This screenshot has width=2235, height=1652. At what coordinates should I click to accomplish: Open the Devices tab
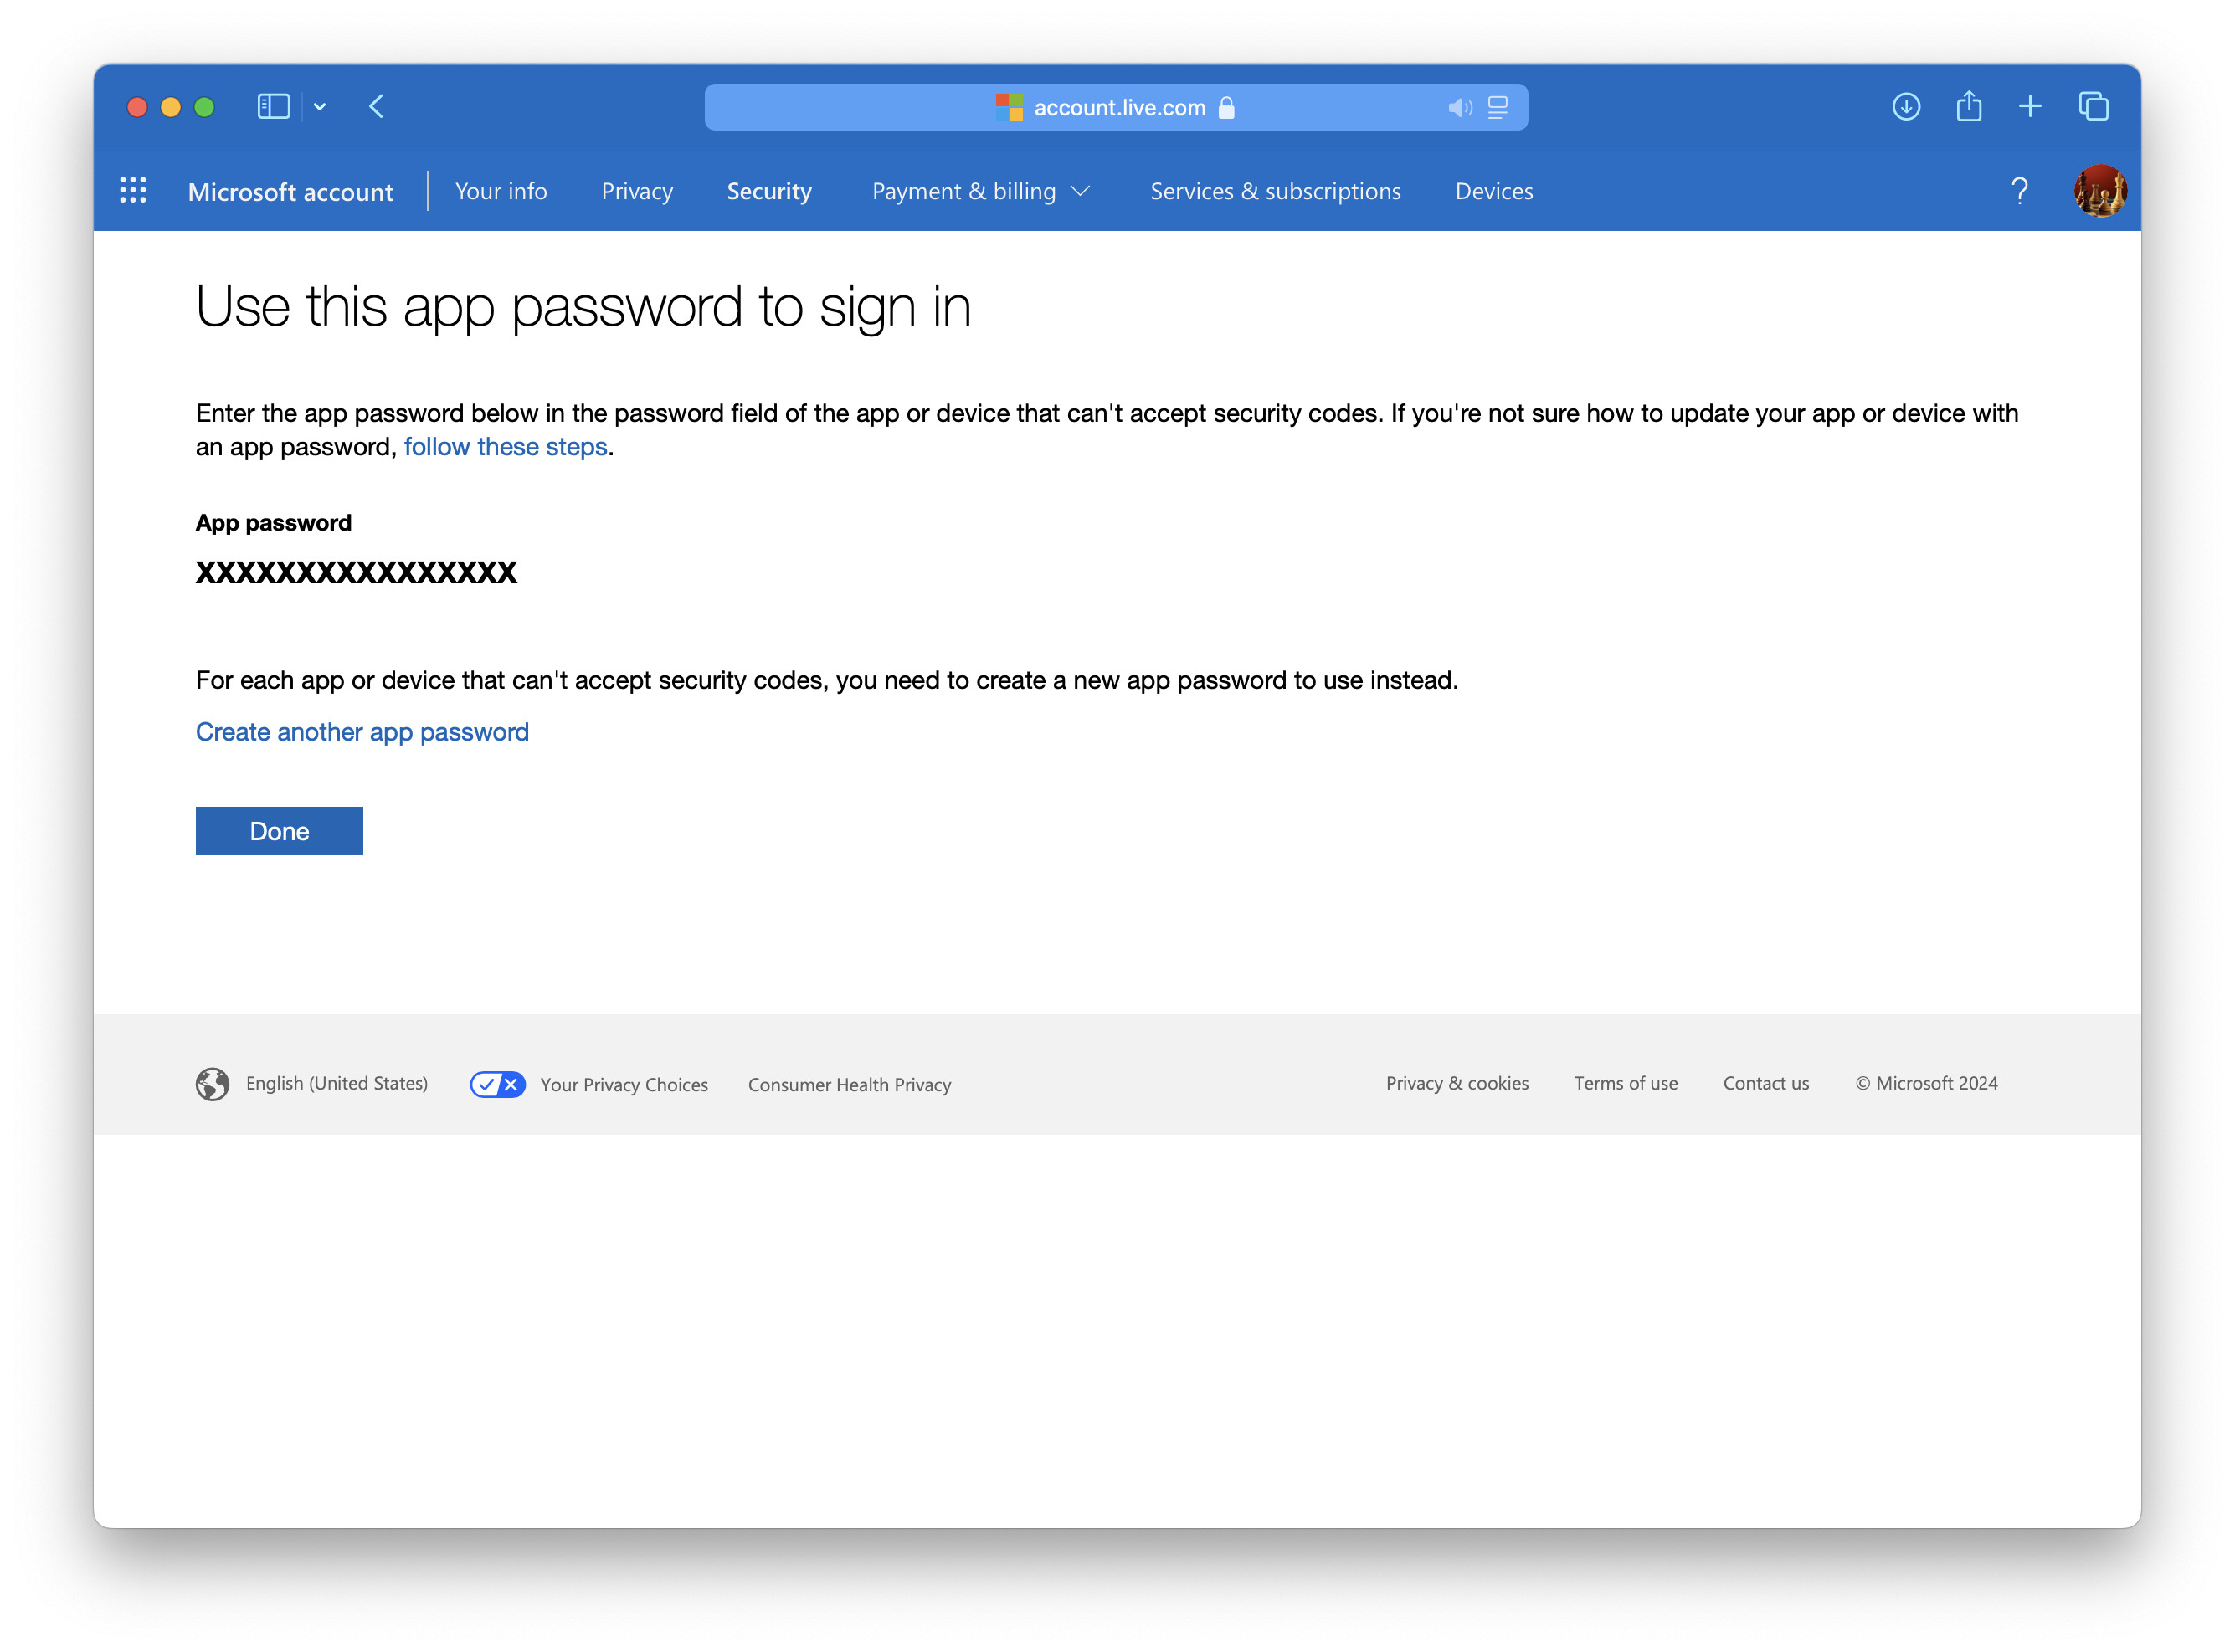pos(1493,190)
